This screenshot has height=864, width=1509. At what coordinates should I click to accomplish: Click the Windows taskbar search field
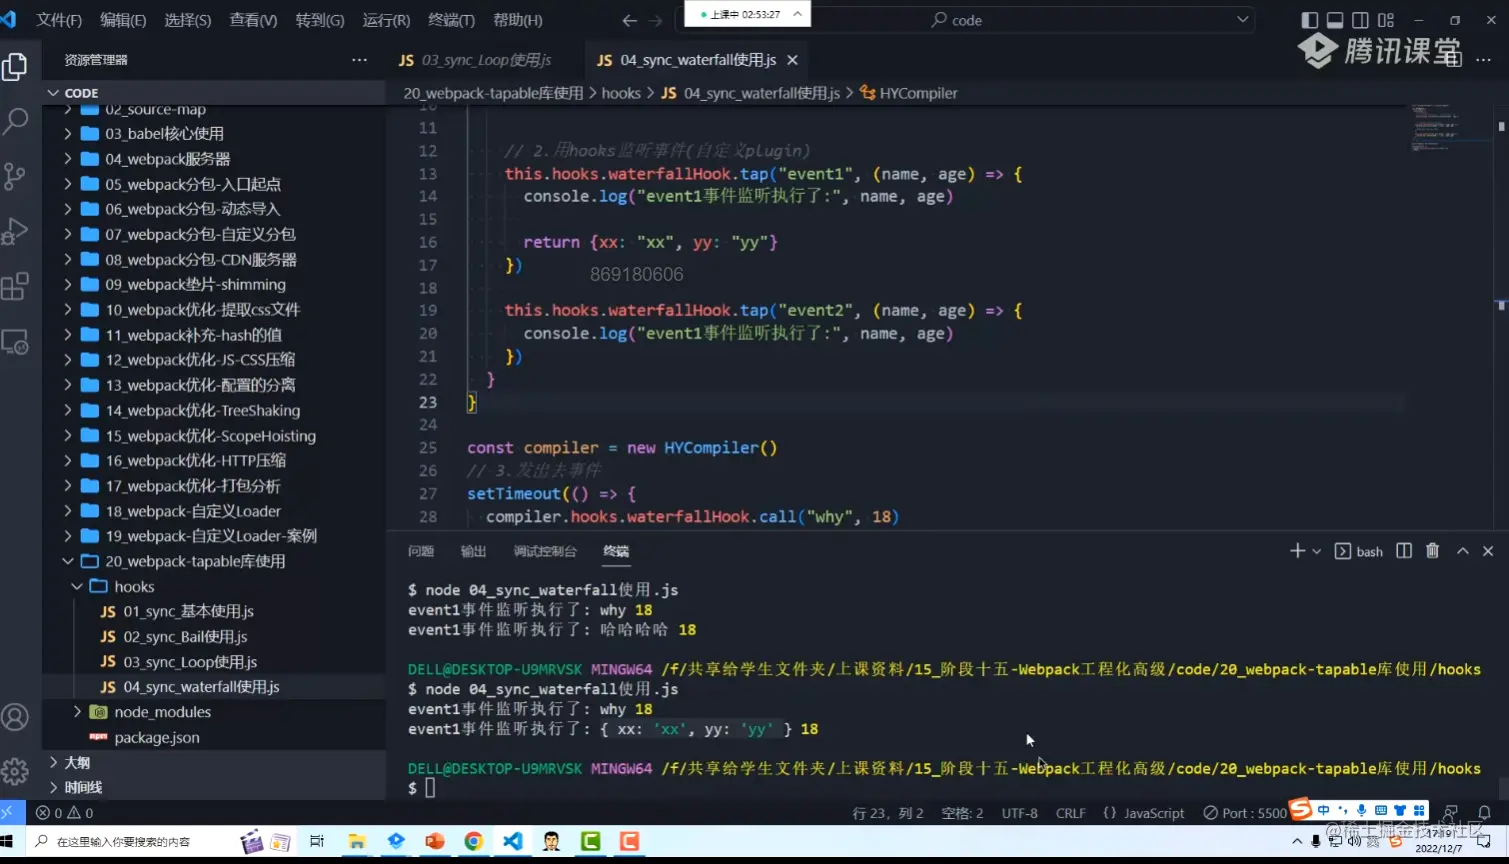[x=133, y=842]
